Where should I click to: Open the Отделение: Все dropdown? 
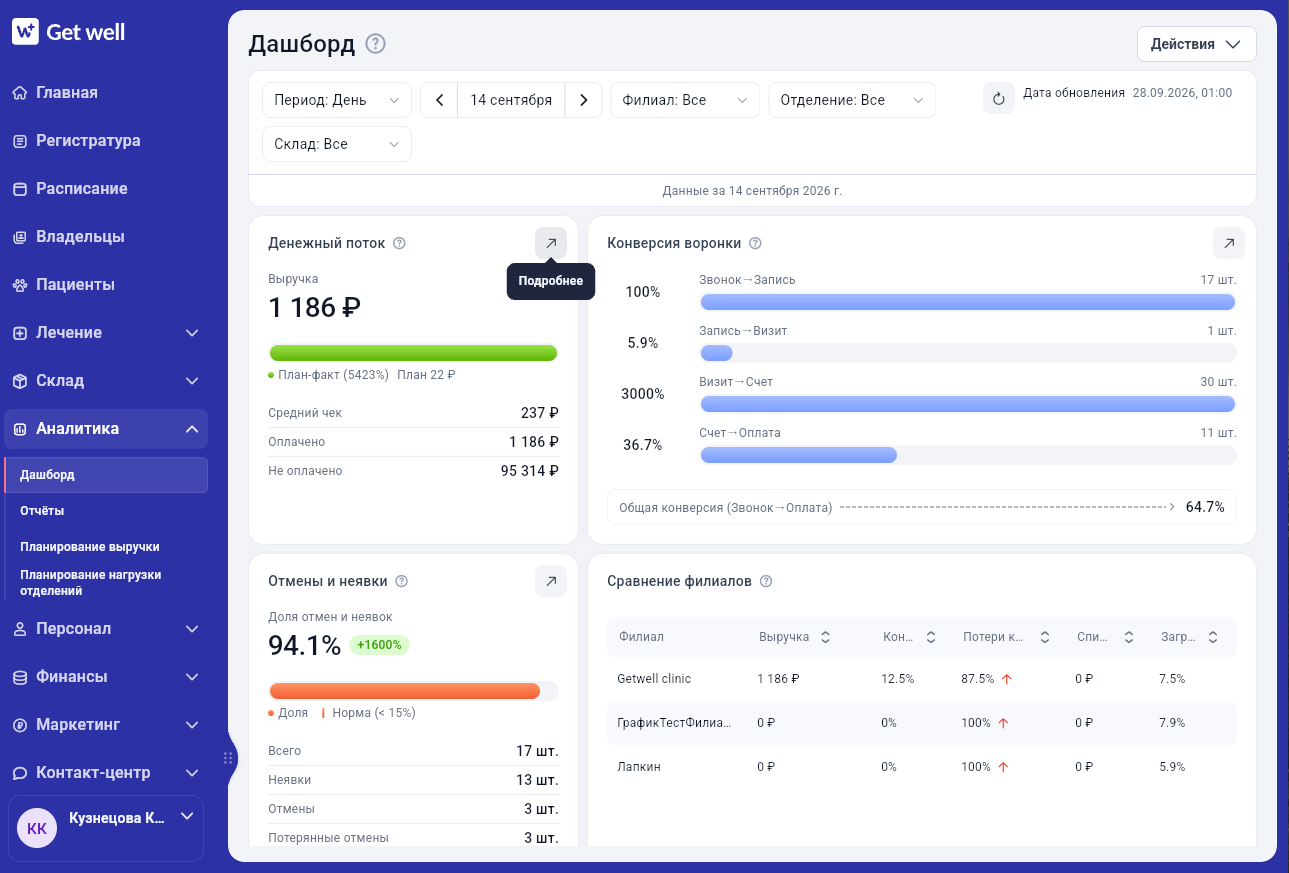tap(852, 100)
